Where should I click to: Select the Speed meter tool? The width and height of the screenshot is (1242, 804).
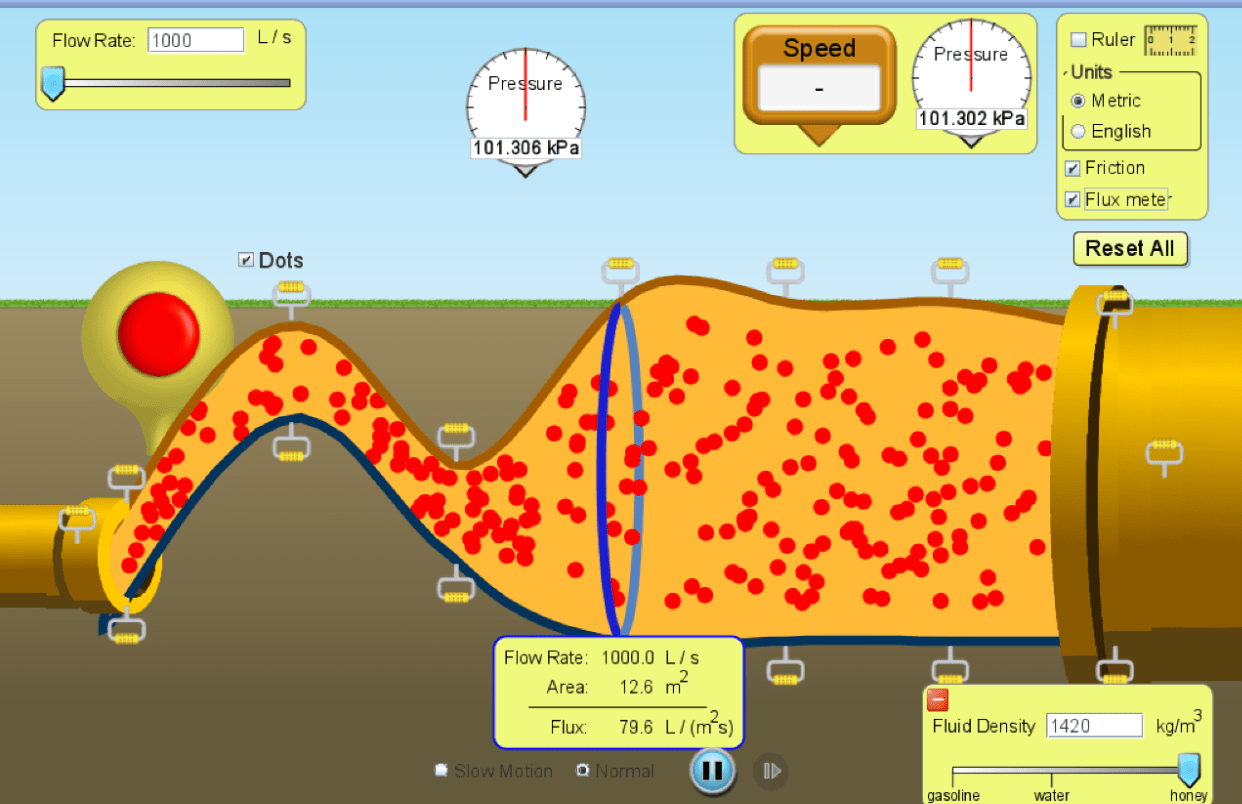click(x=819, y=76)
